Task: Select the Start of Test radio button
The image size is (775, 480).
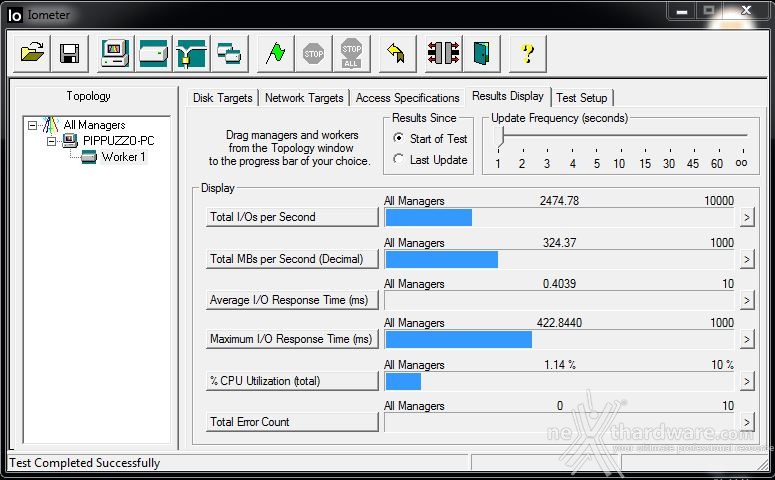Action: tap(398, 138)
